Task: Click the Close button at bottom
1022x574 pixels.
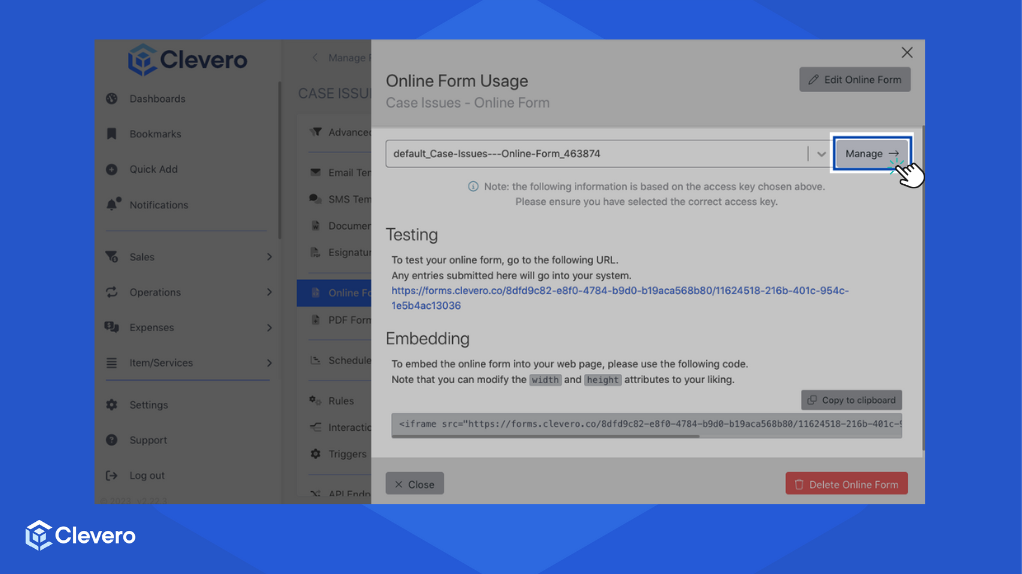Action: [415, 484]
